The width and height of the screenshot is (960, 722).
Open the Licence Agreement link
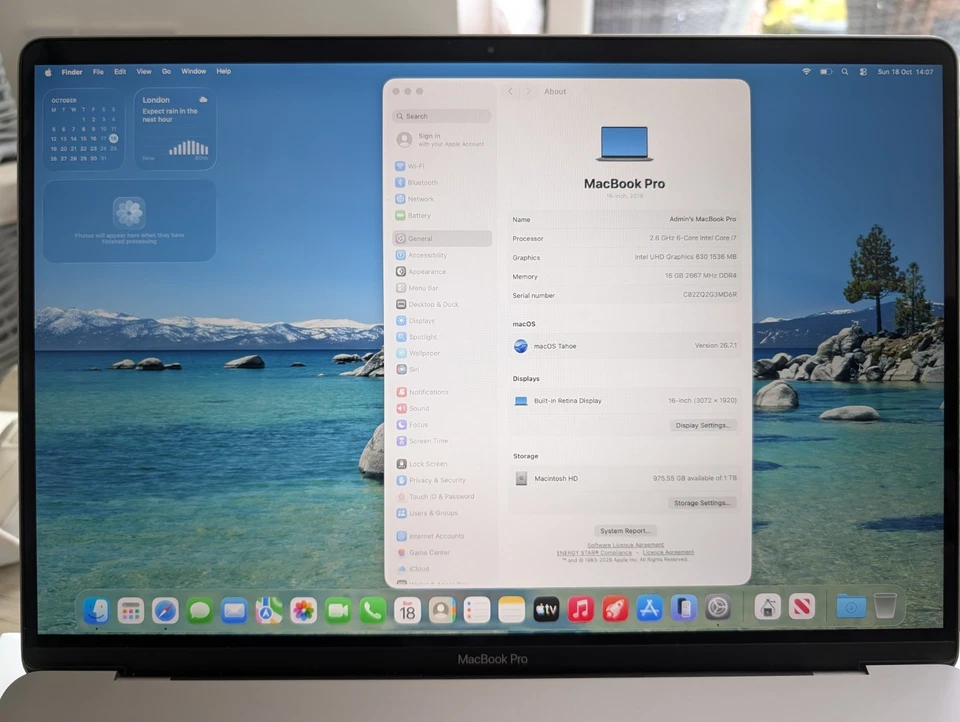click(x=668, y=552)
